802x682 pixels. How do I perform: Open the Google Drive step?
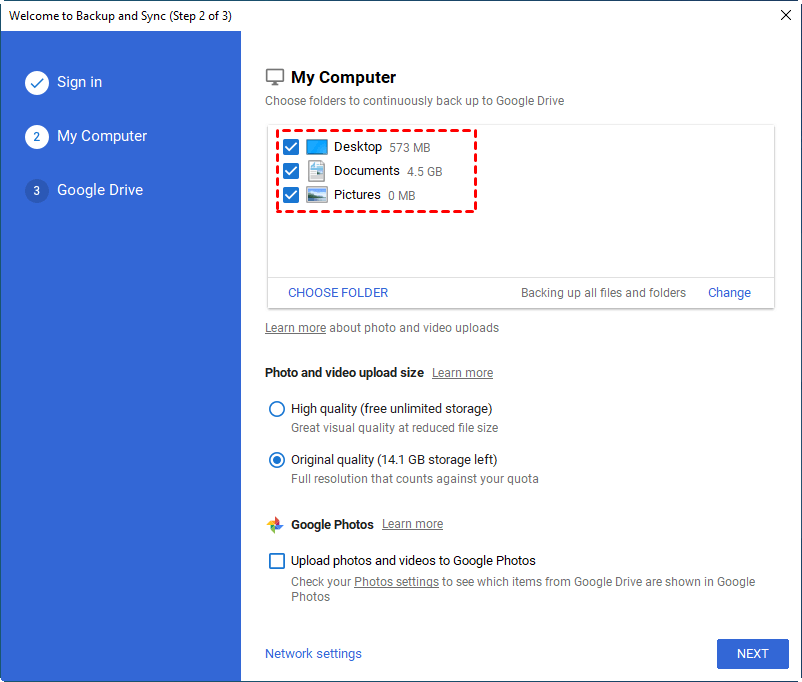tap(100, 190)
